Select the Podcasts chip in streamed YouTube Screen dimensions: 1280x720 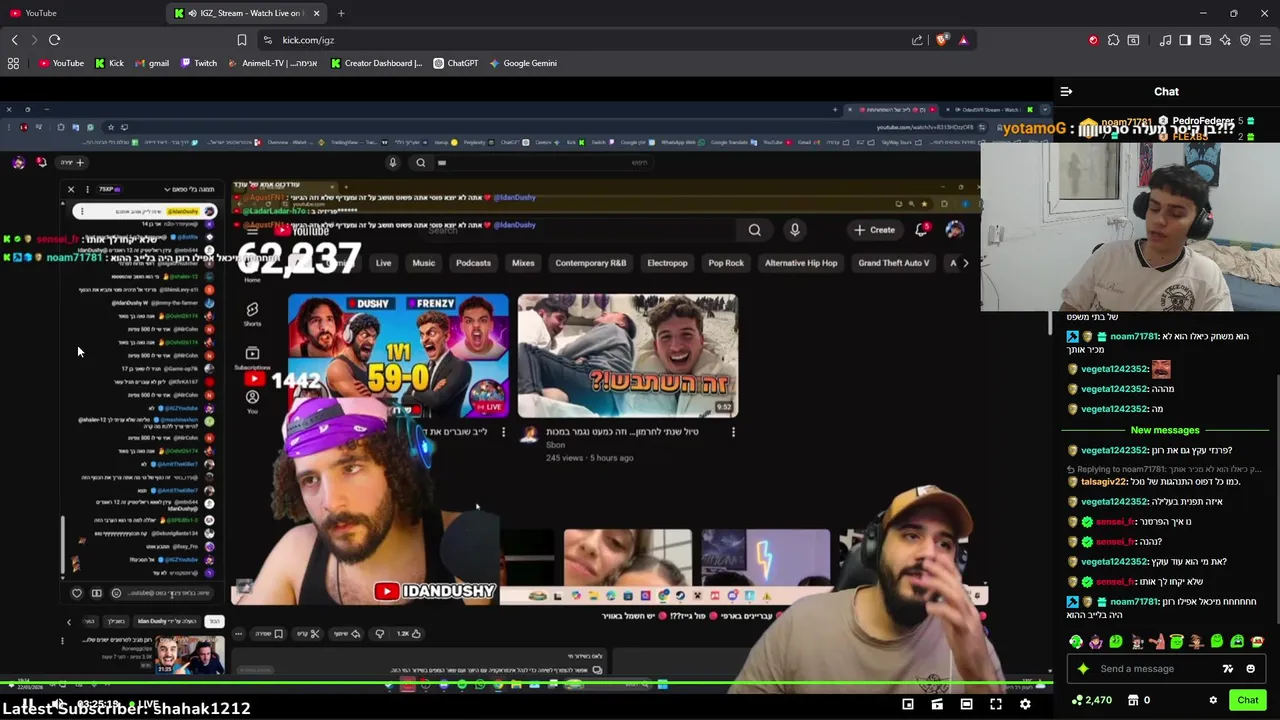pyautogui.click(x=473, y=263)
